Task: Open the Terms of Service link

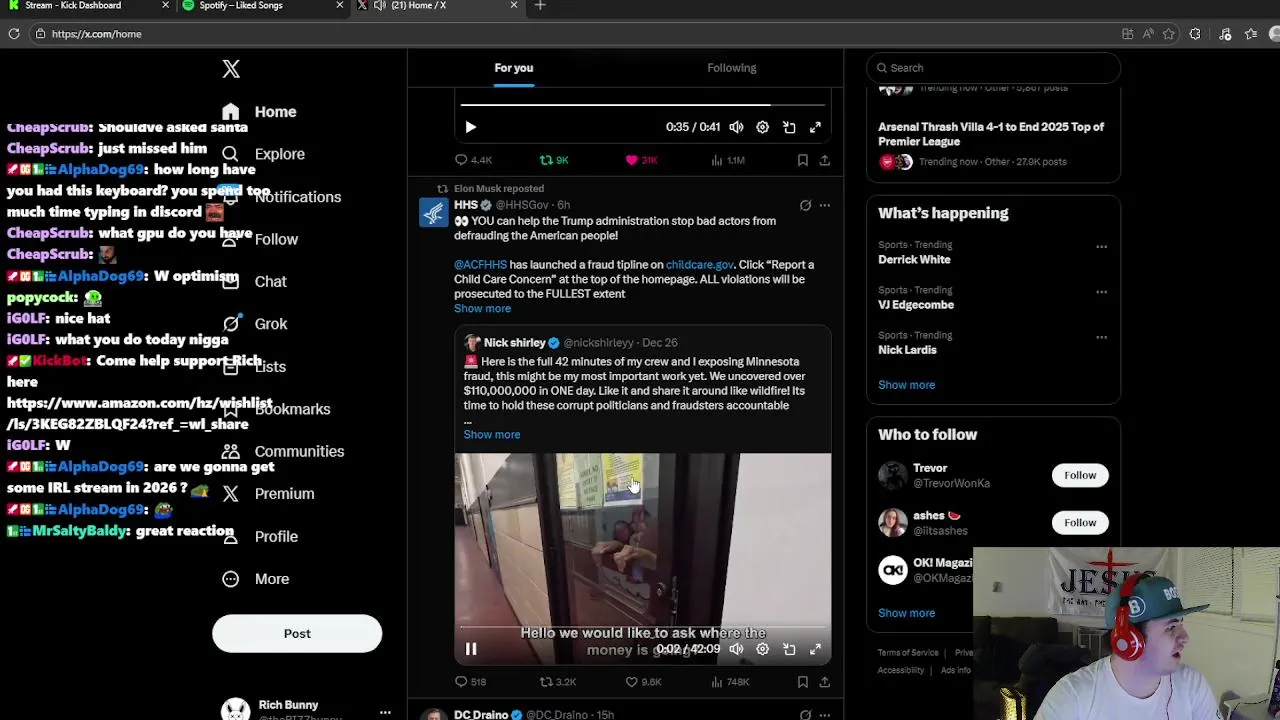Action: [x=908, y=653]
